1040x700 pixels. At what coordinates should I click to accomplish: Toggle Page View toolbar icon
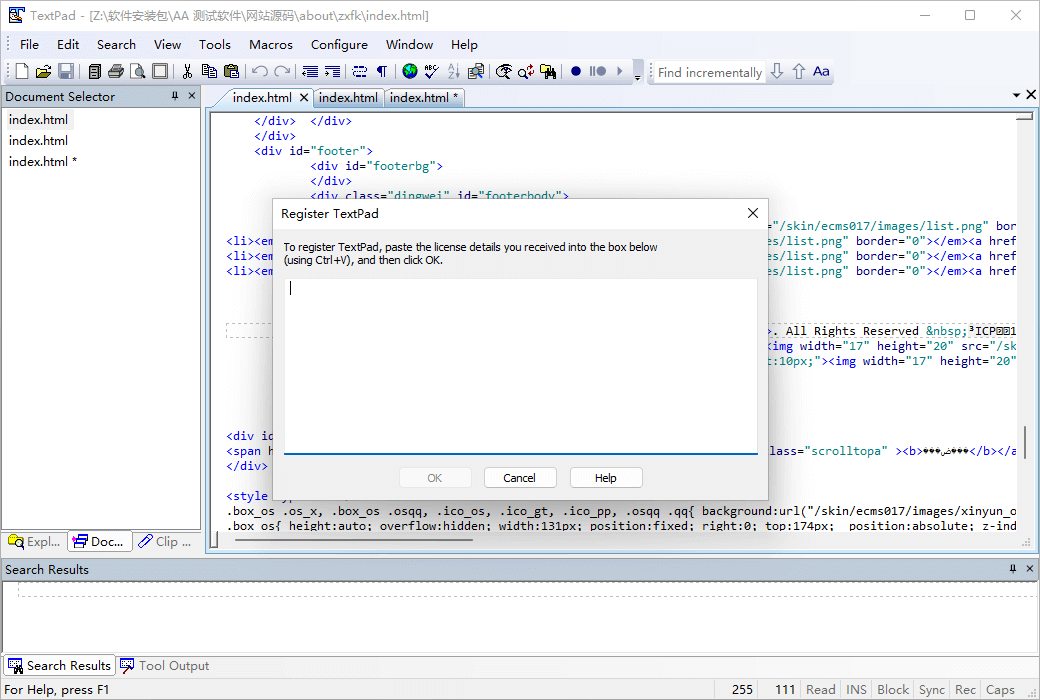point(160,71)
